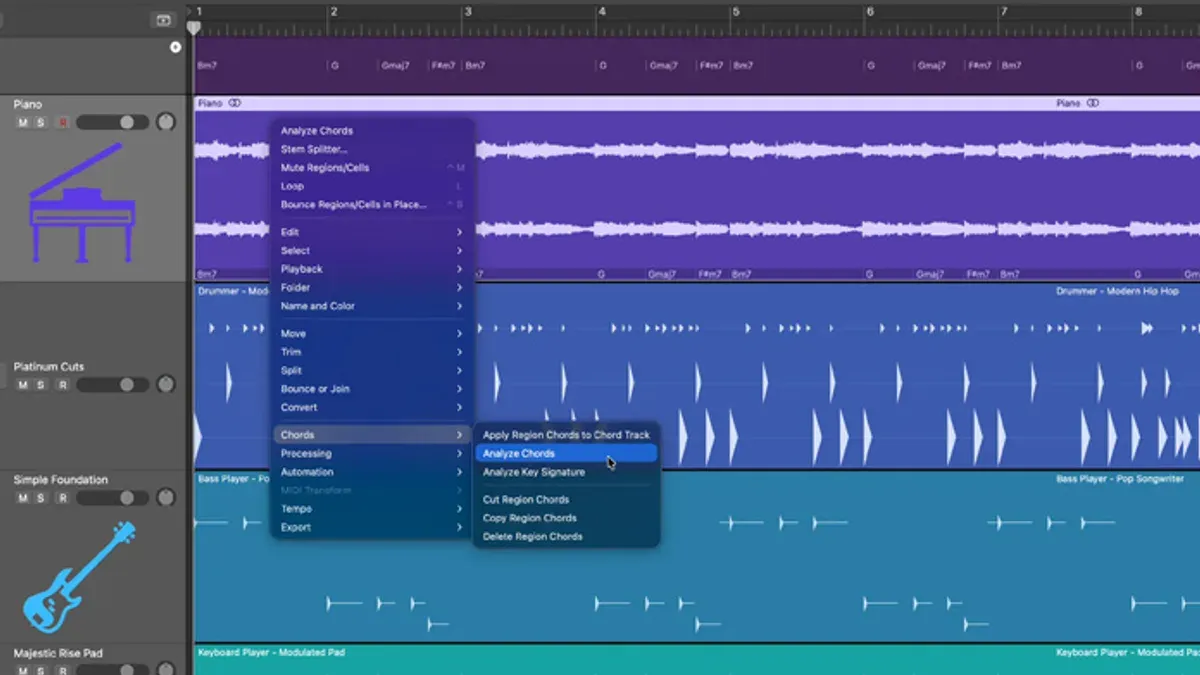Screen dimensions: 1200x675
Task: Click bar 7 on the timeline ruler
Action: (1004, 13)
